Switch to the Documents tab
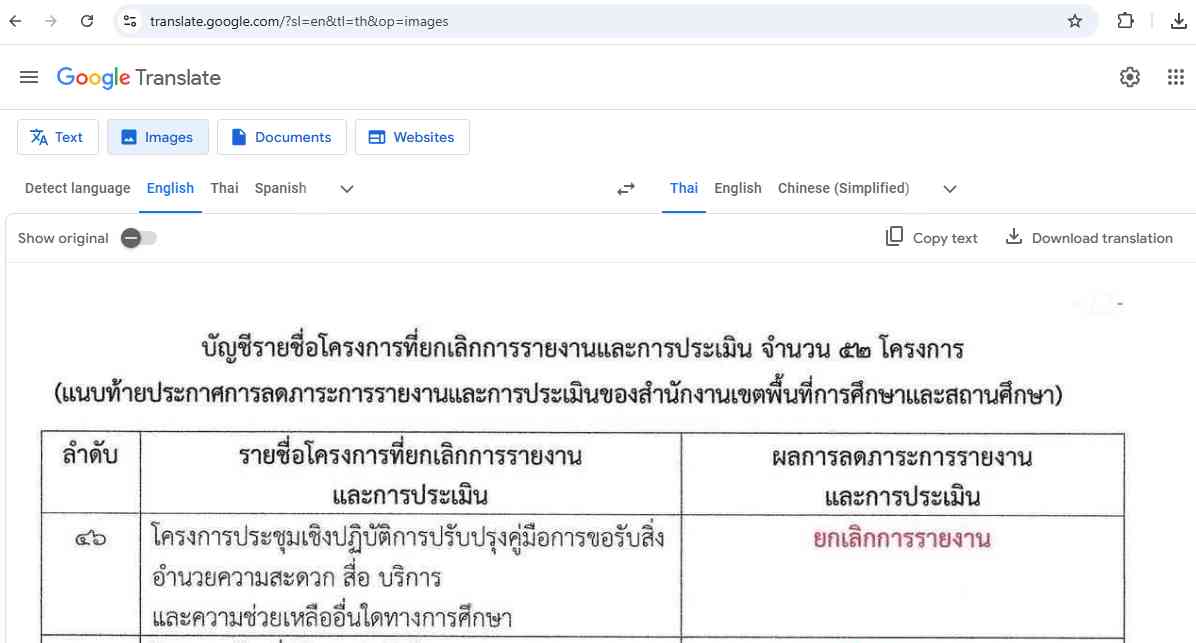This screenshot has height=643, width=1196. (281, 137)
